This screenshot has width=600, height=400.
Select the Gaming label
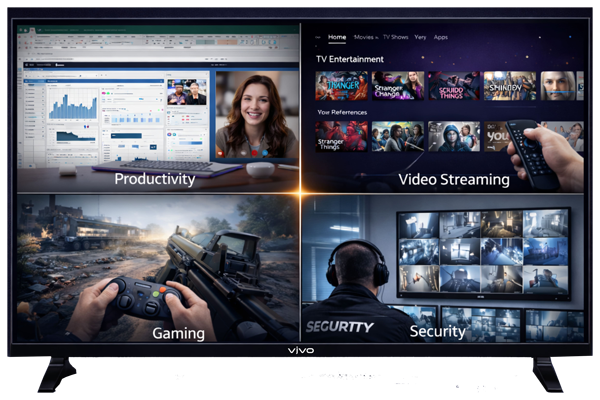(178, 332)
